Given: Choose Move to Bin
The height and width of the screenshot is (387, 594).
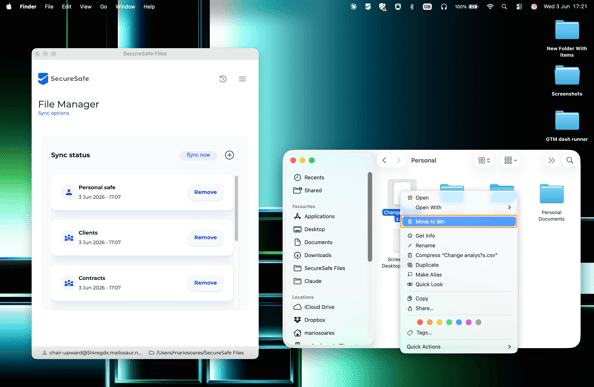Looking at the screenshot, I should tap(459, 222).
